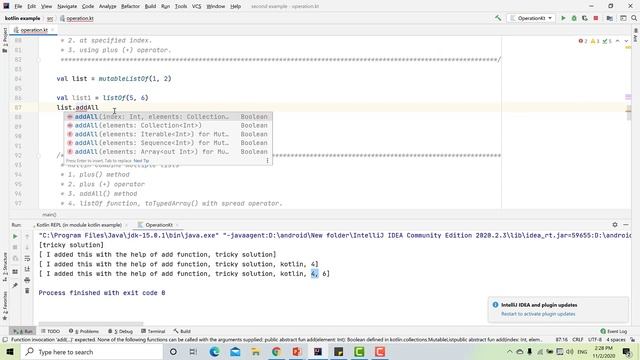Click the Build project hammer icon
Screen dimensions: 640x360
click(498, 18)
